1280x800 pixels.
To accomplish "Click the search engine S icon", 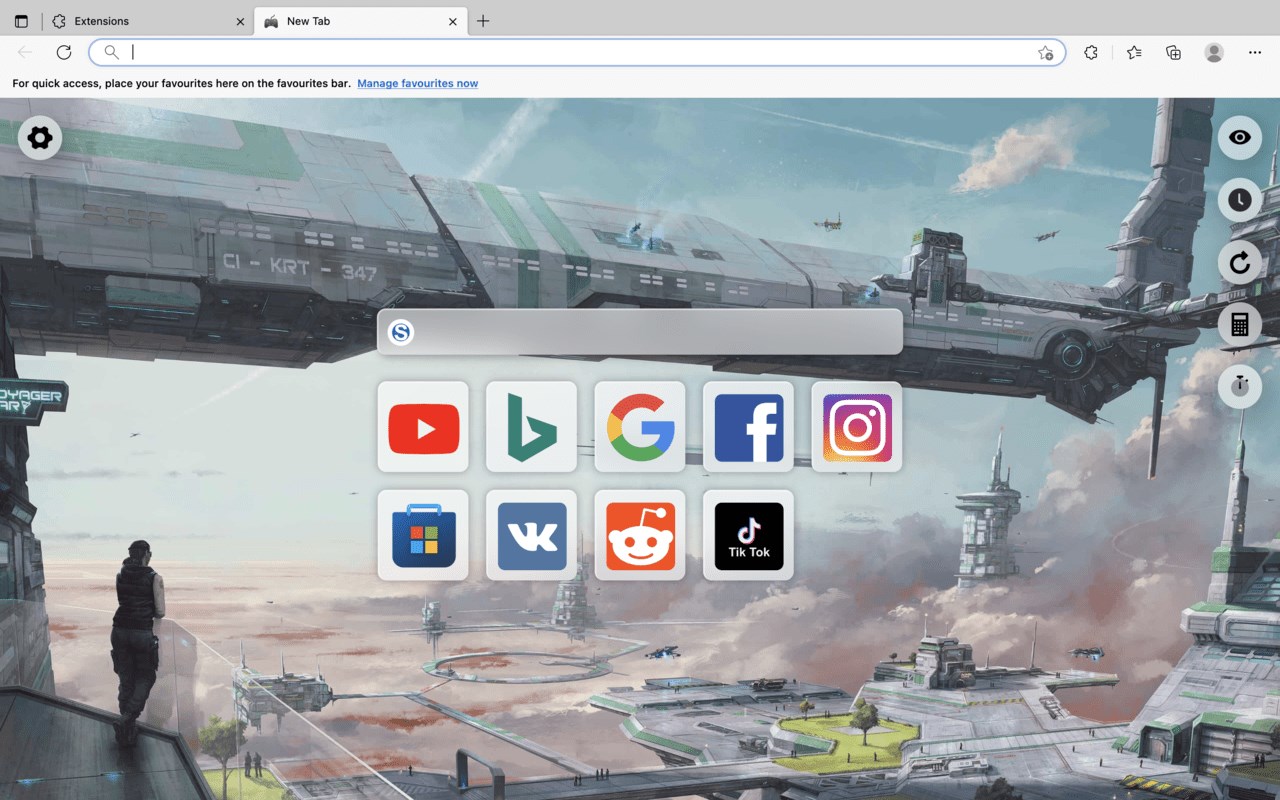I will tap(401, 332).
